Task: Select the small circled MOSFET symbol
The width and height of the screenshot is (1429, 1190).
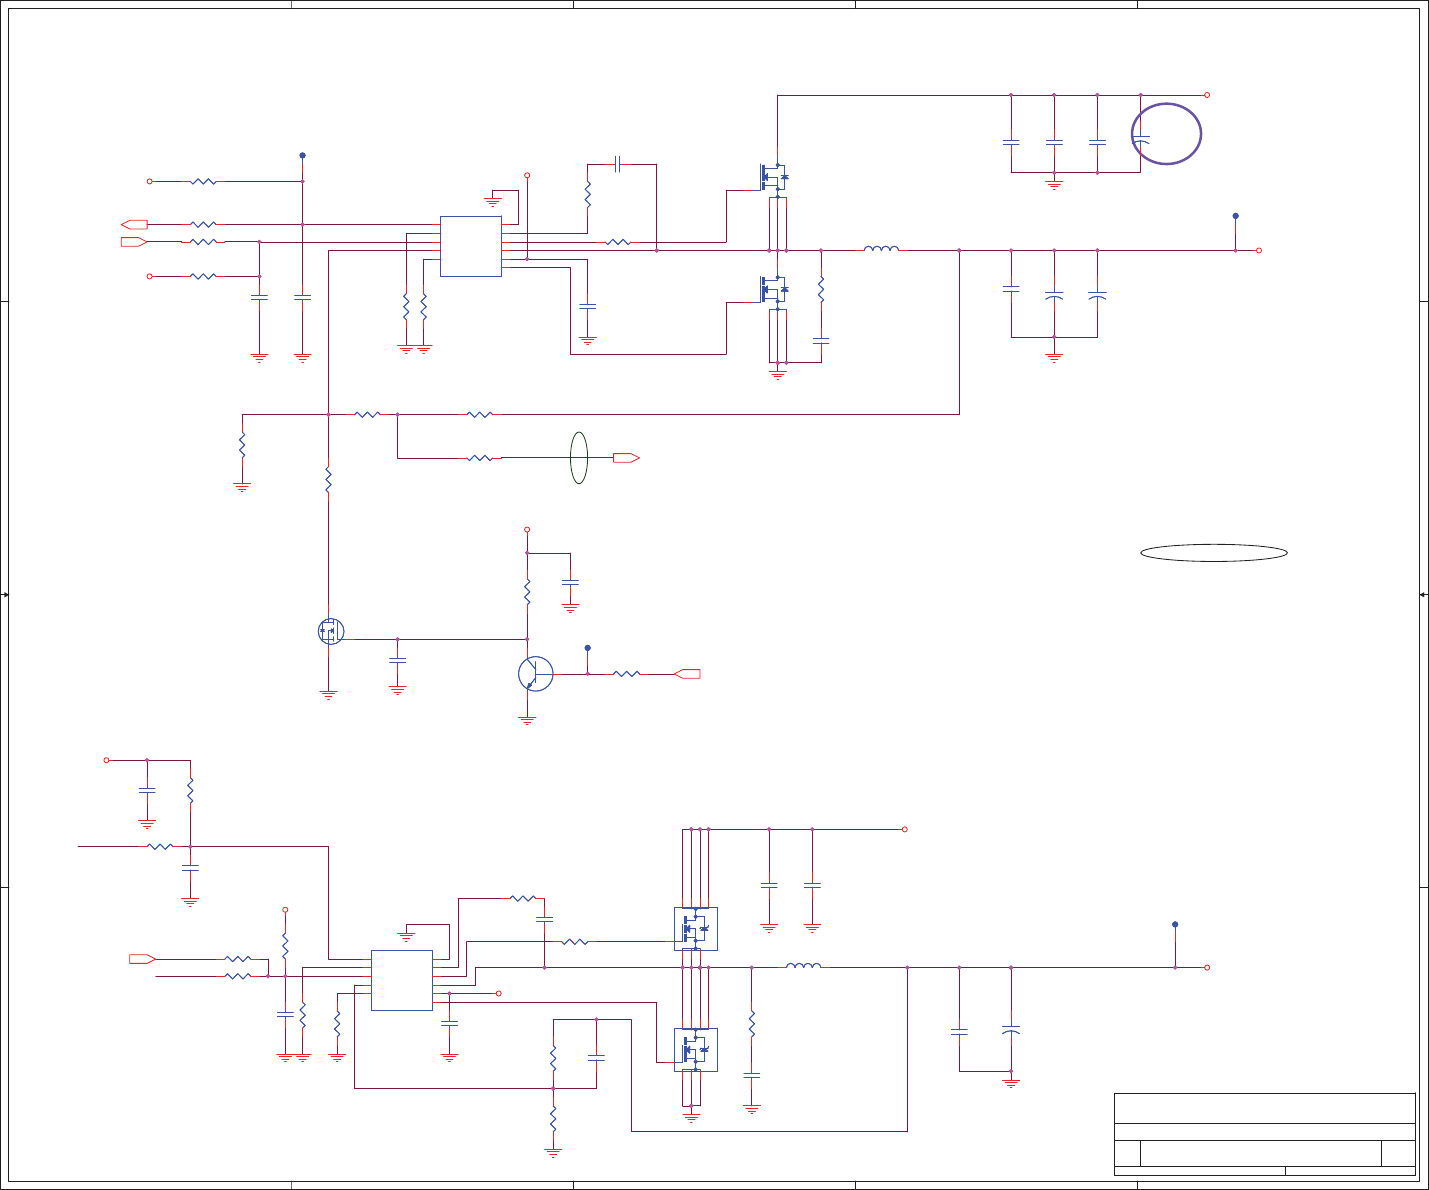Action: (x=331, y=631)
